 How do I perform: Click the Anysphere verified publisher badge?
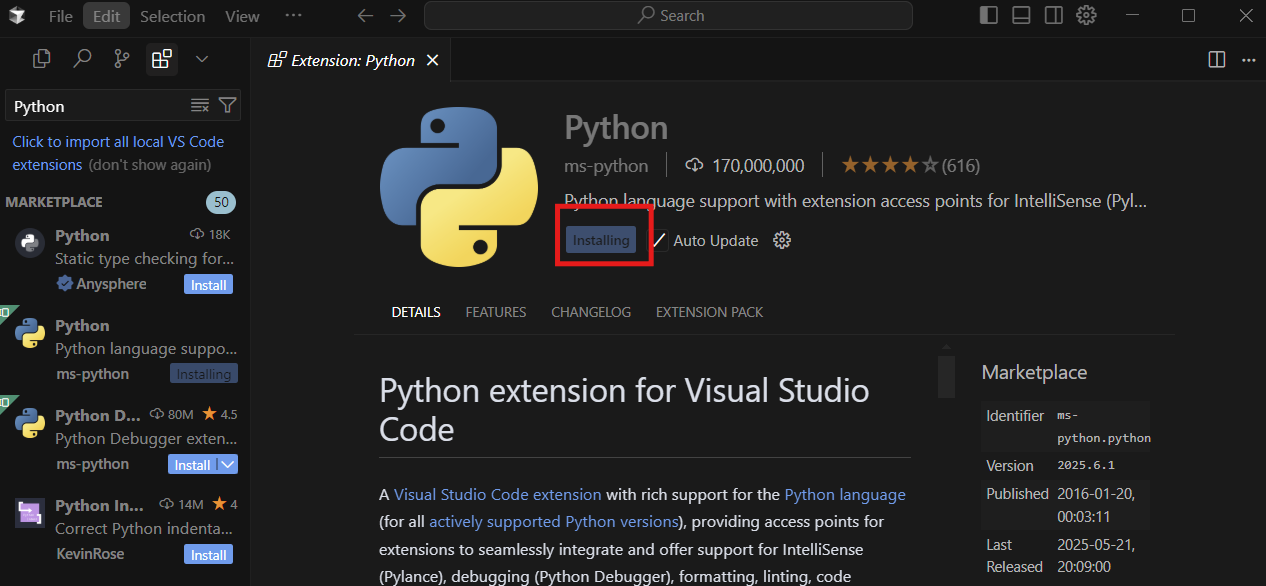[x=64, y=284]
